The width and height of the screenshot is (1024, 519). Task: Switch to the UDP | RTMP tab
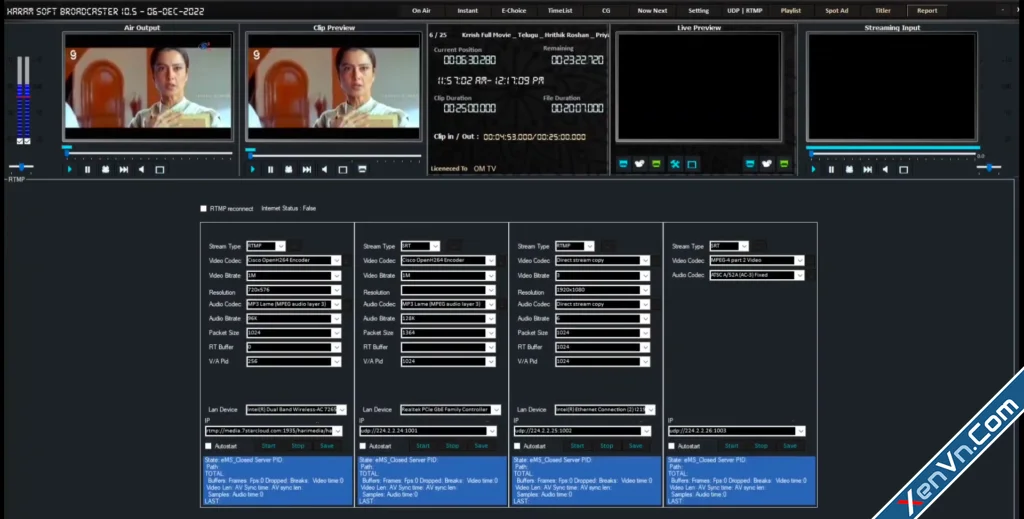coord(744,10)
